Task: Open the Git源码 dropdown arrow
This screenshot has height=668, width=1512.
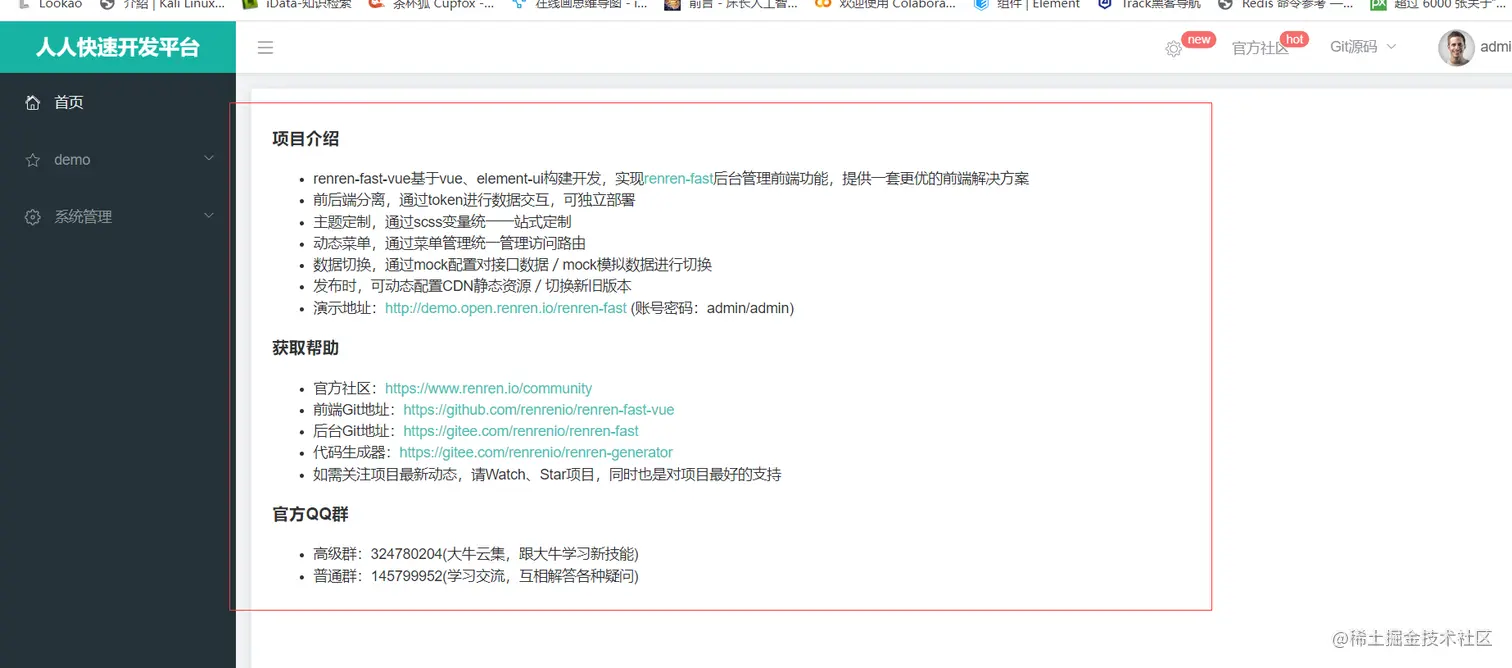Action: (1391, 47)
